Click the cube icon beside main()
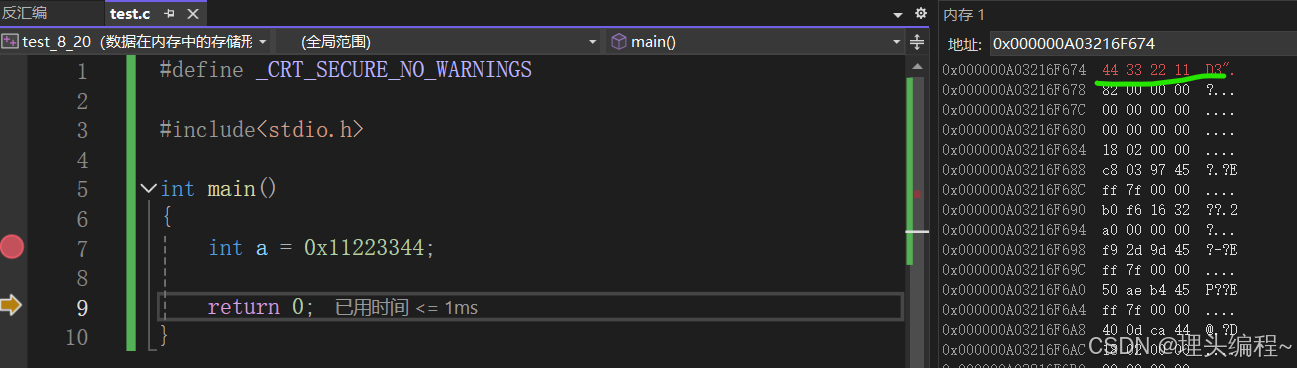The width and height of the screenshot is (1297, 368). click(x=619, y=42)
